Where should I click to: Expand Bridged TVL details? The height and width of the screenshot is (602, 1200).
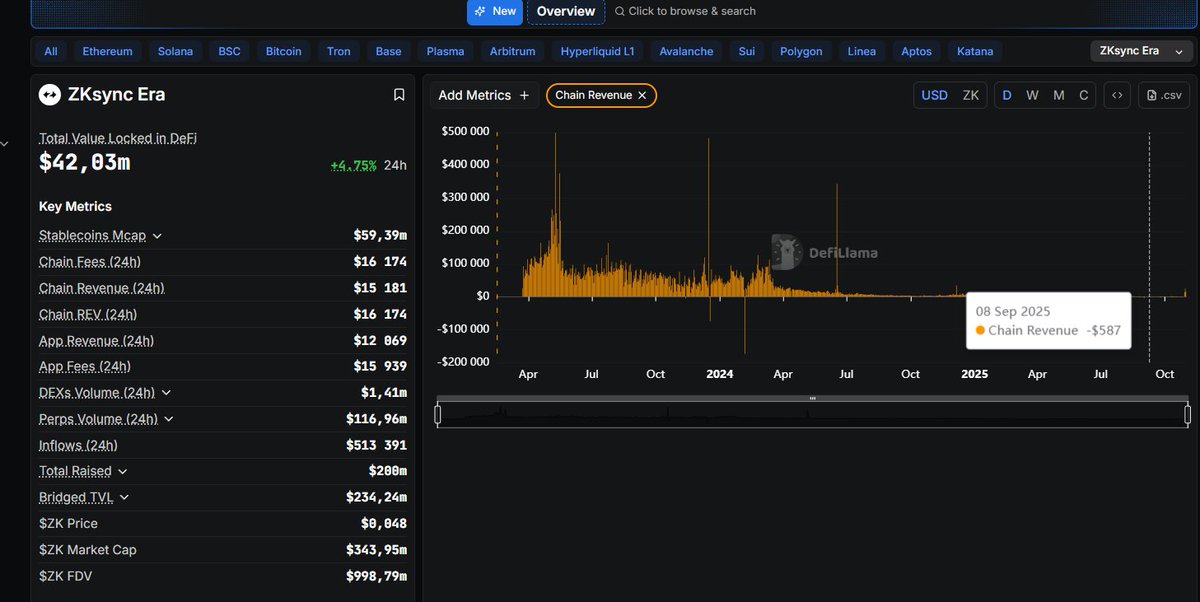tap(124, 497)
